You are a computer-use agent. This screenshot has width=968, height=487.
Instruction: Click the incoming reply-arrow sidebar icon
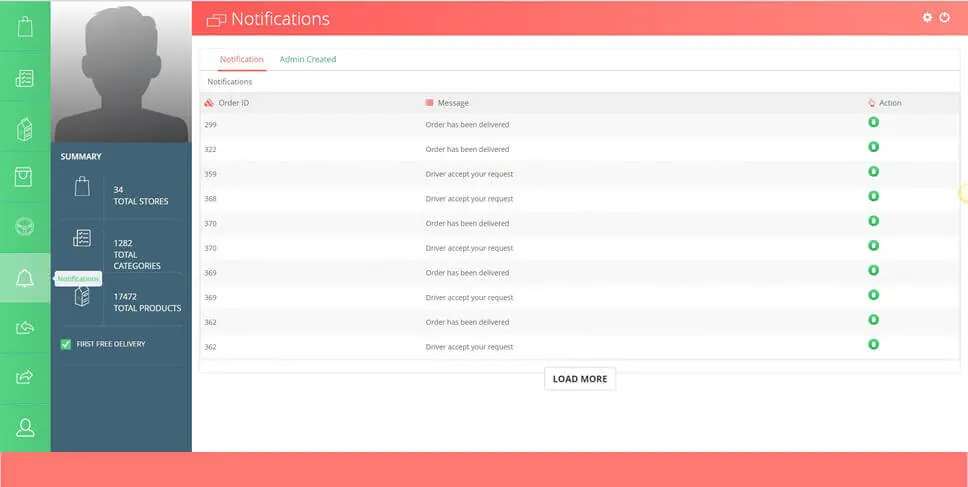25,328
